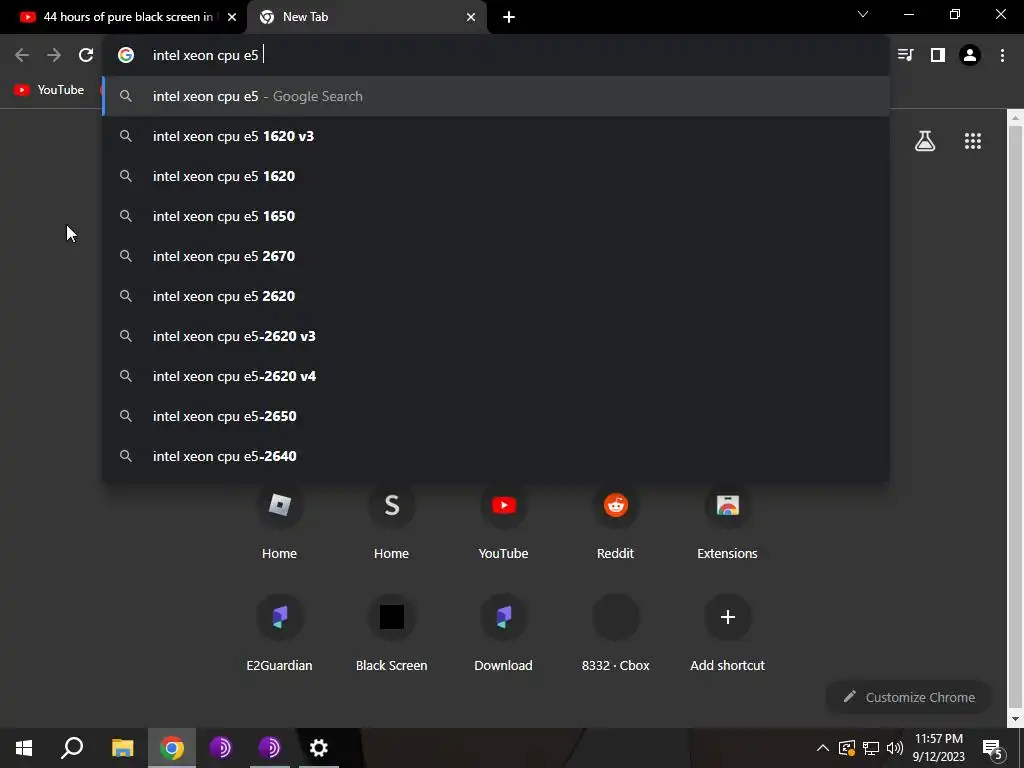The width and height of the screenshot is (1024, 768).
Task: Open the Windows Start menu
Action: pos(24,748)
